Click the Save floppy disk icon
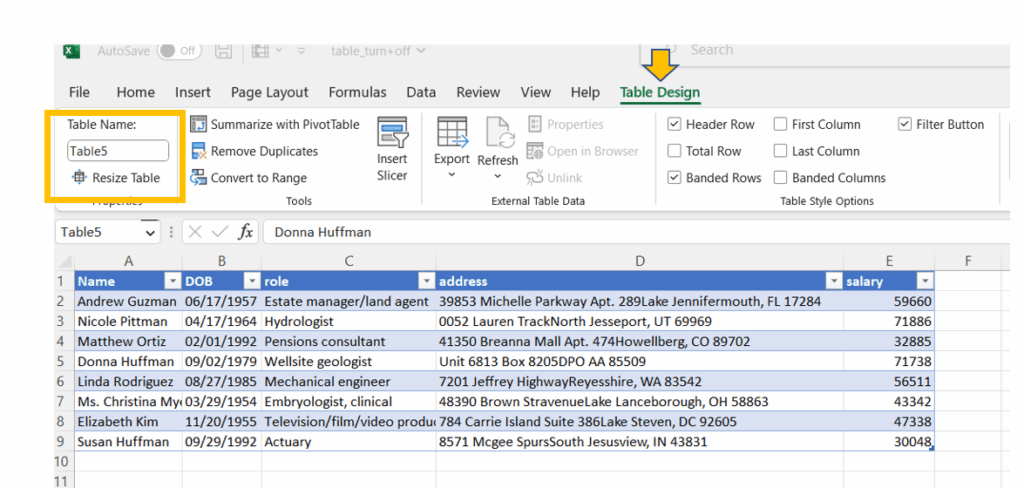The image size is (1024, 488). pyautogui.click(x=223, y=51)
